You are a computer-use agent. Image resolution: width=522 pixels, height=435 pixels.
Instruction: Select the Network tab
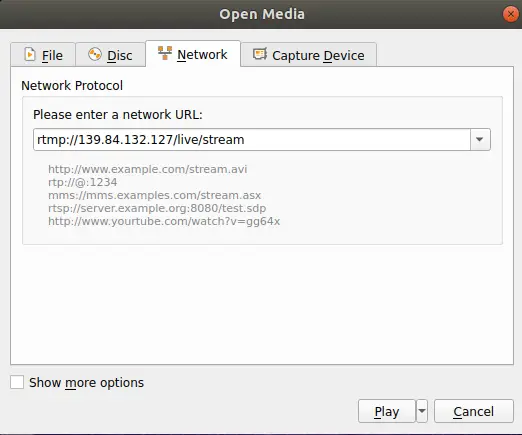pyautogui.click(x=193, y=54)
